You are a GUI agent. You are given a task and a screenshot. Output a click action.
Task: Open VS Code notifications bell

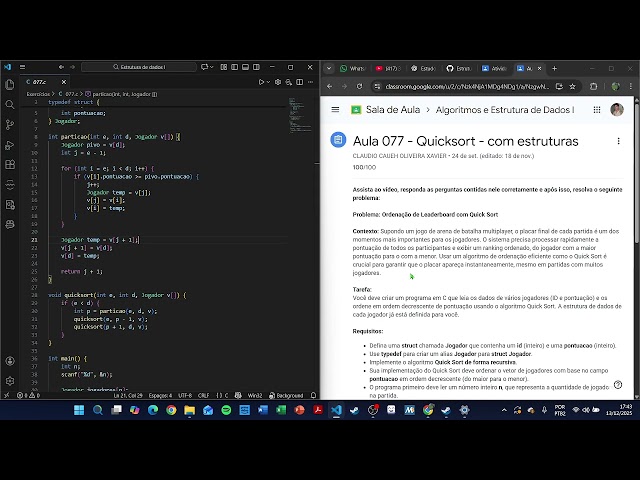point(313,395)
